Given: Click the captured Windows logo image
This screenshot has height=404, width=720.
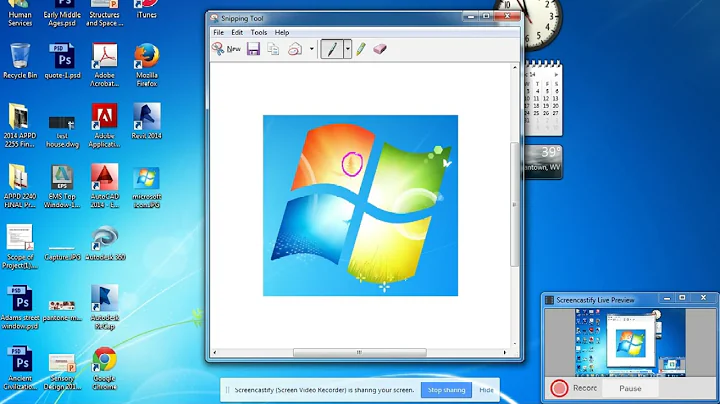Looking at the screenshot, I should click(x=360, y=205).
